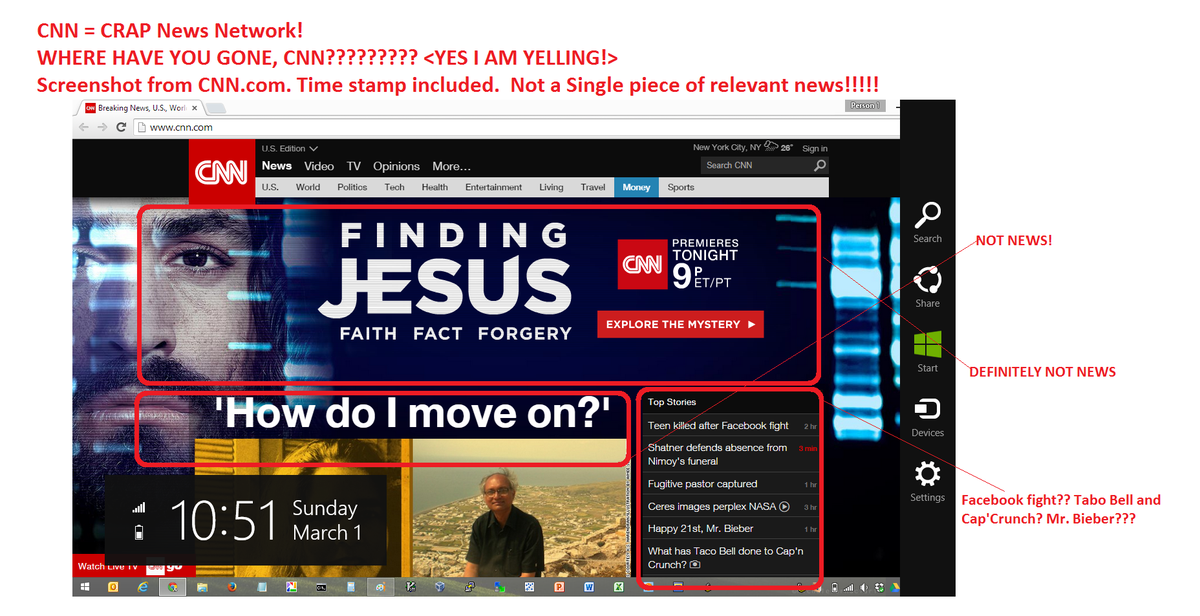The width and height of the screenshot is (1200, 616).
Task: Close the Breaking News browser tab
Action: click(x=193, y=107)
